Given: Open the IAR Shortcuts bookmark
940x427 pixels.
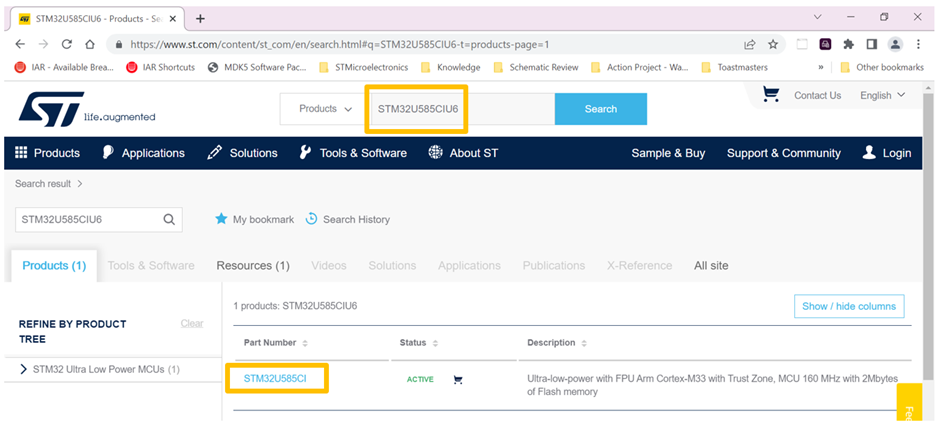Looking at the screenshot, I should pos(161,67).
